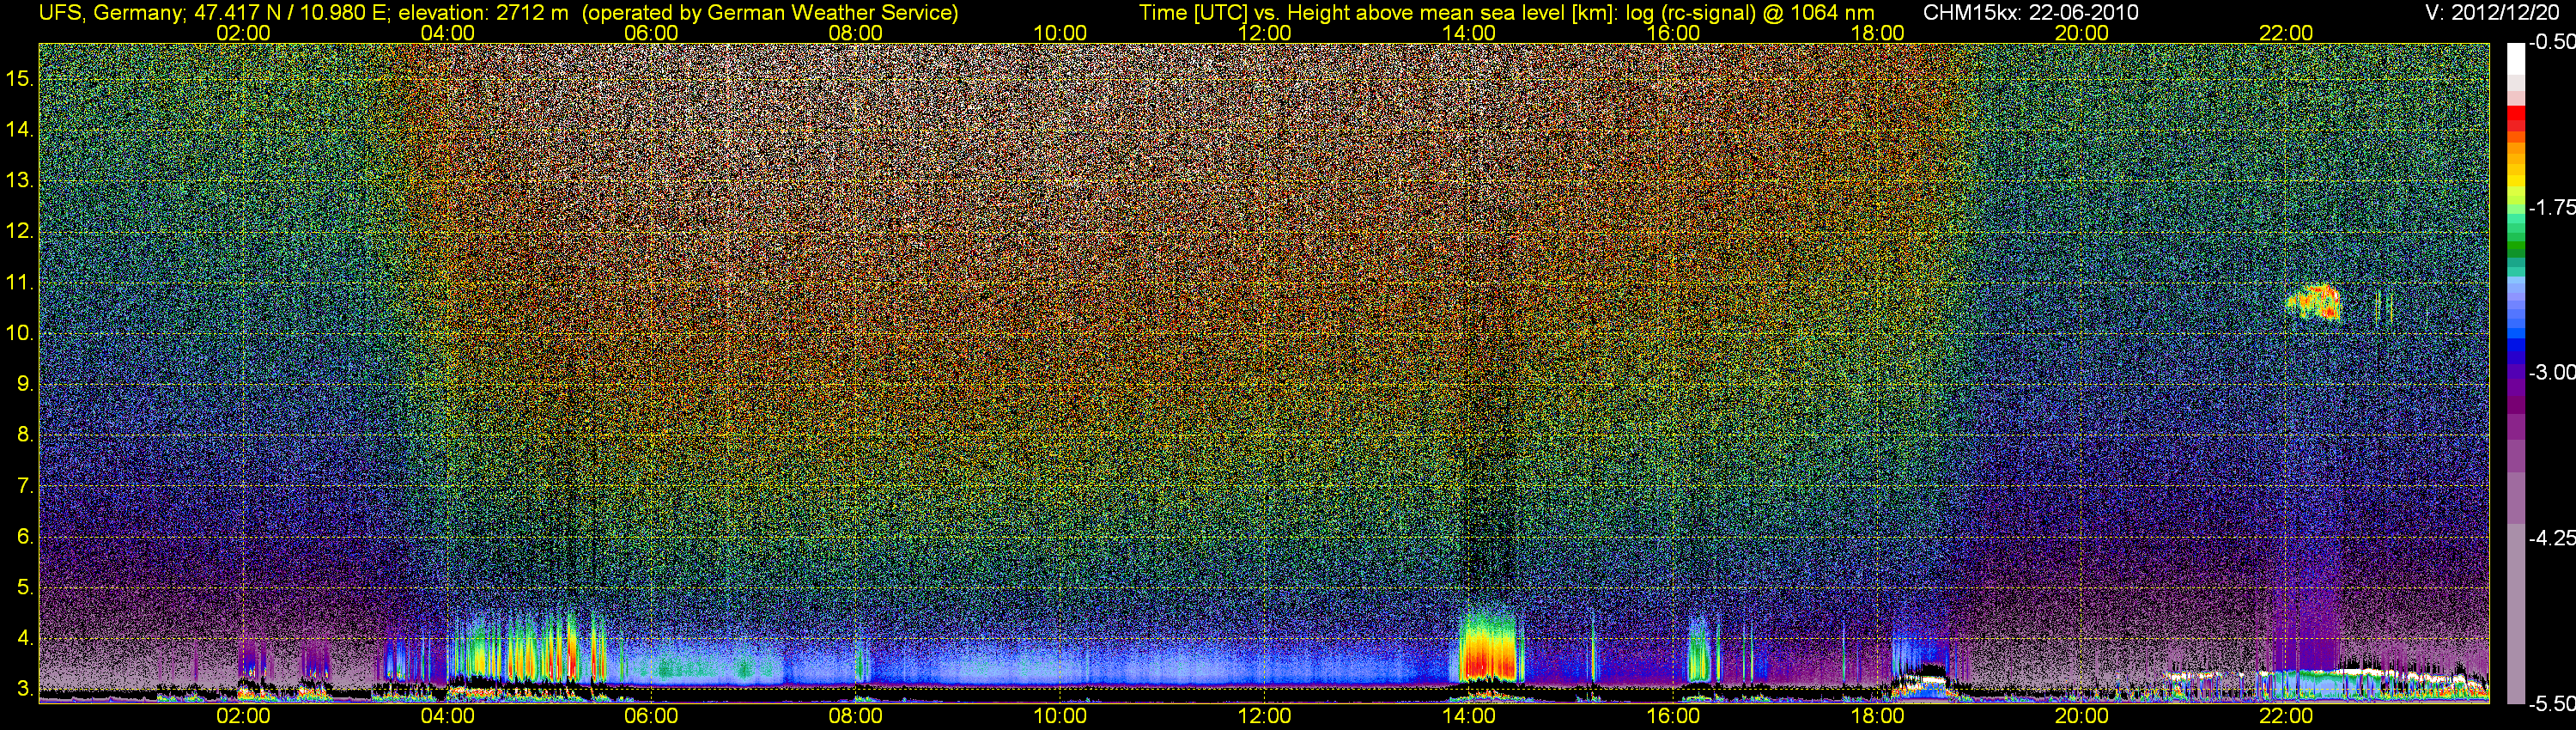Click the '20:00' label on the upper time axis

pos(2082,33)
